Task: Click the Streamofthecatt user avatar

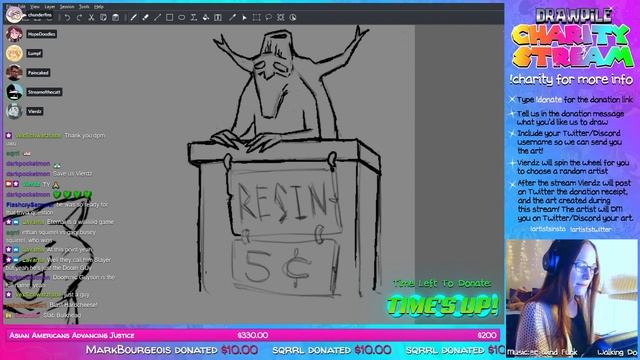Action: [14, 92]
